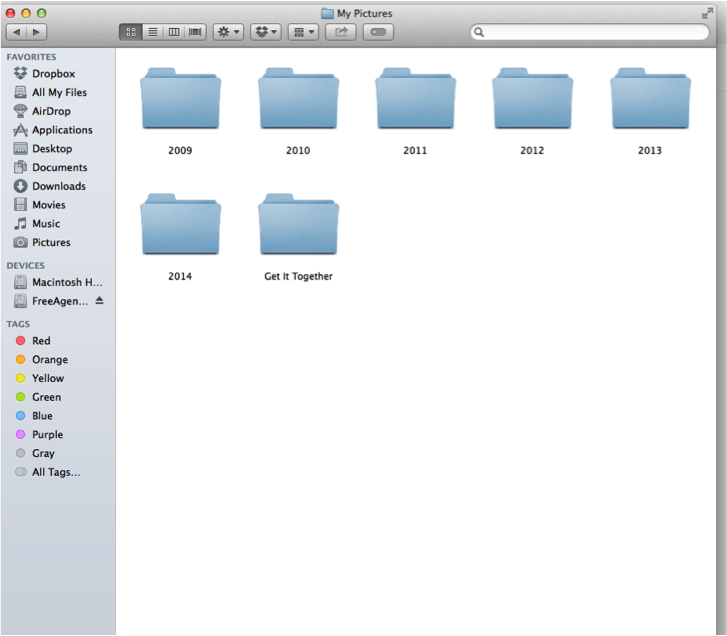Click the FAVORITES sidebar heading
The height and width of the screenshot is (636, 727).
click(32, 57)
